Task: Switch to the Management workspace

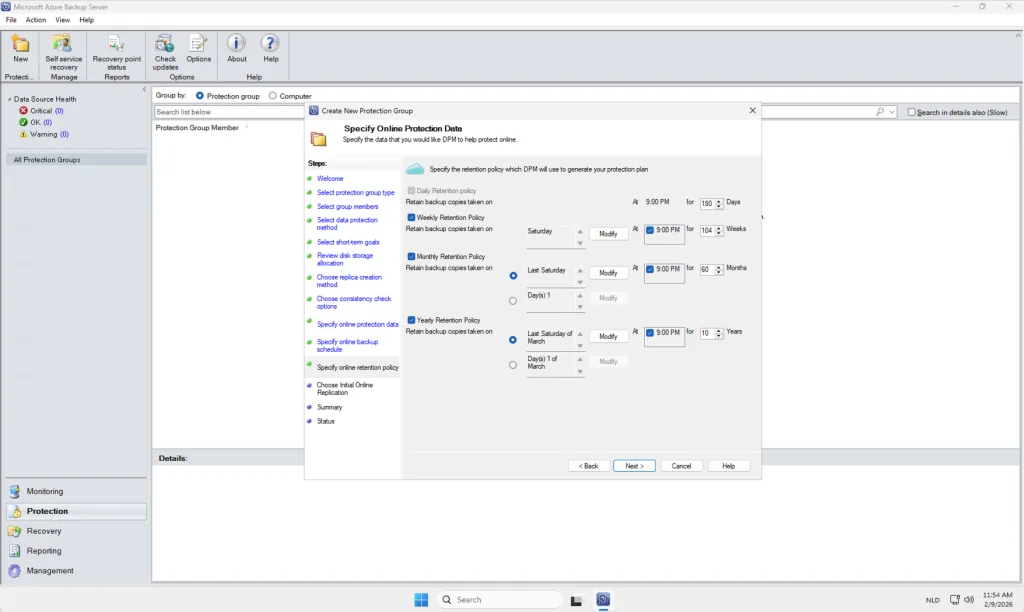Action: pos(50,571)
